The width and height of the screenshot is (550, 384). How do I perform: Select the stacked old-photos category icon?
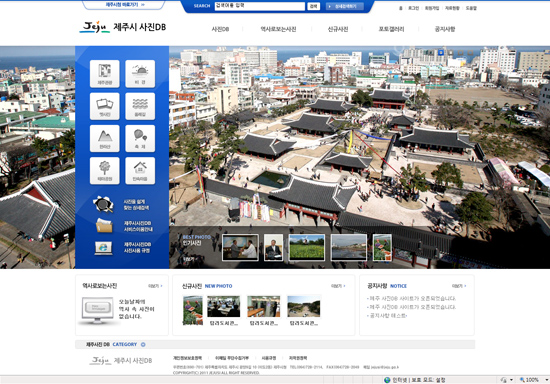[x=105, y=106]
